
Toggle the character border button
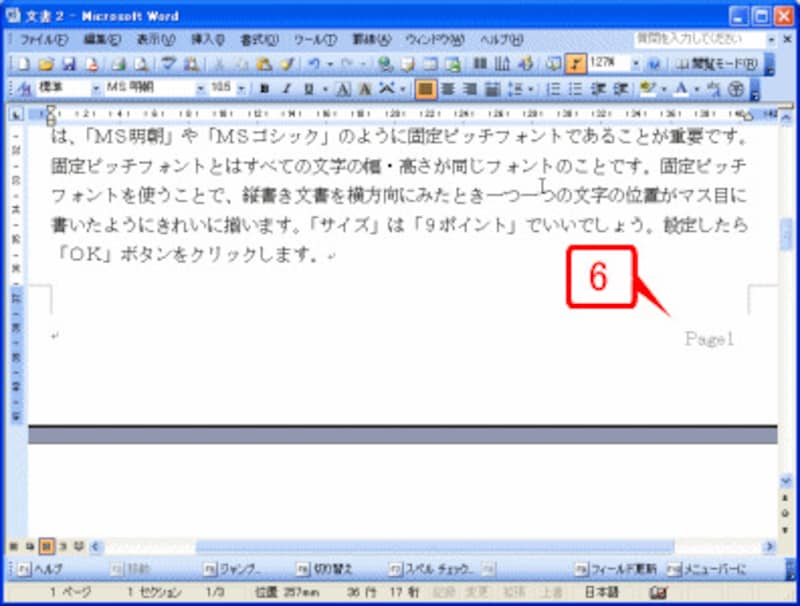pos(343,89)
